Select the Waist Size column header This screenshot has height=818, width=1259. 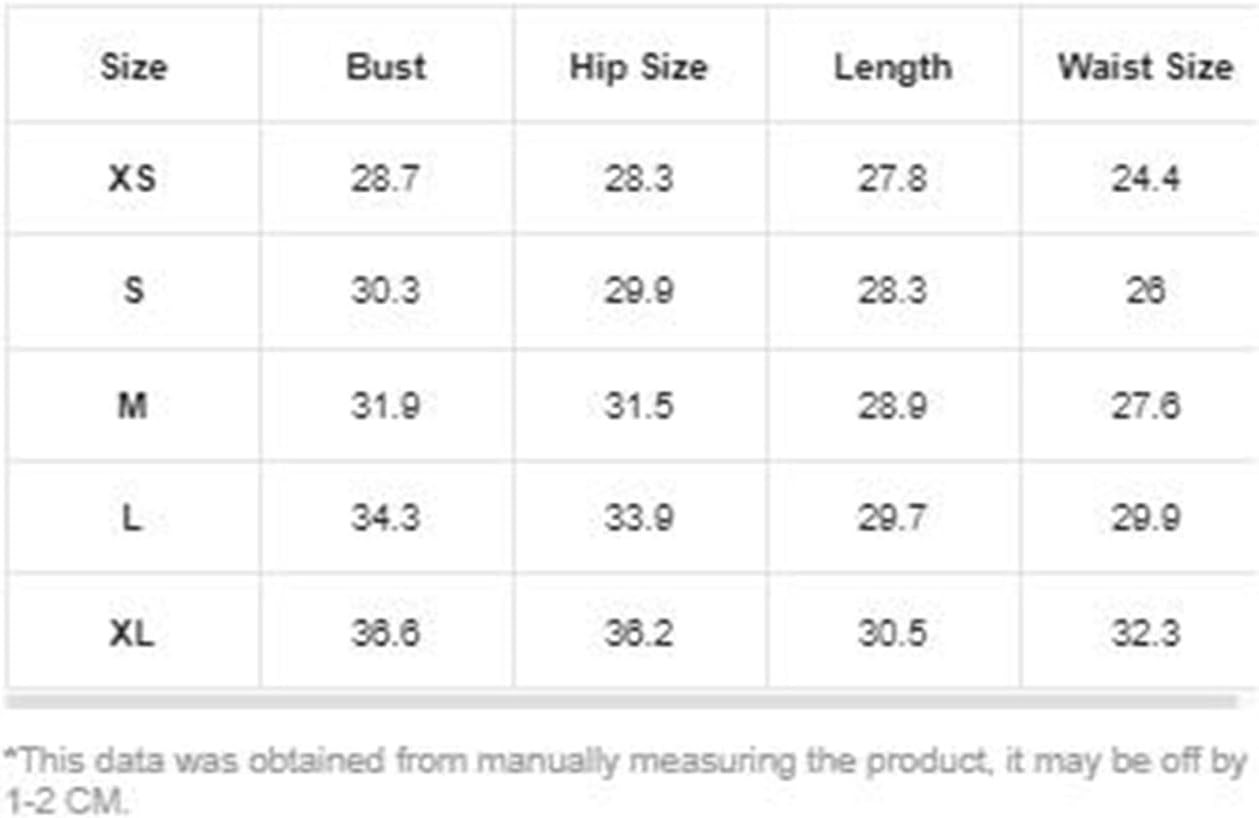click(1146, 67)
